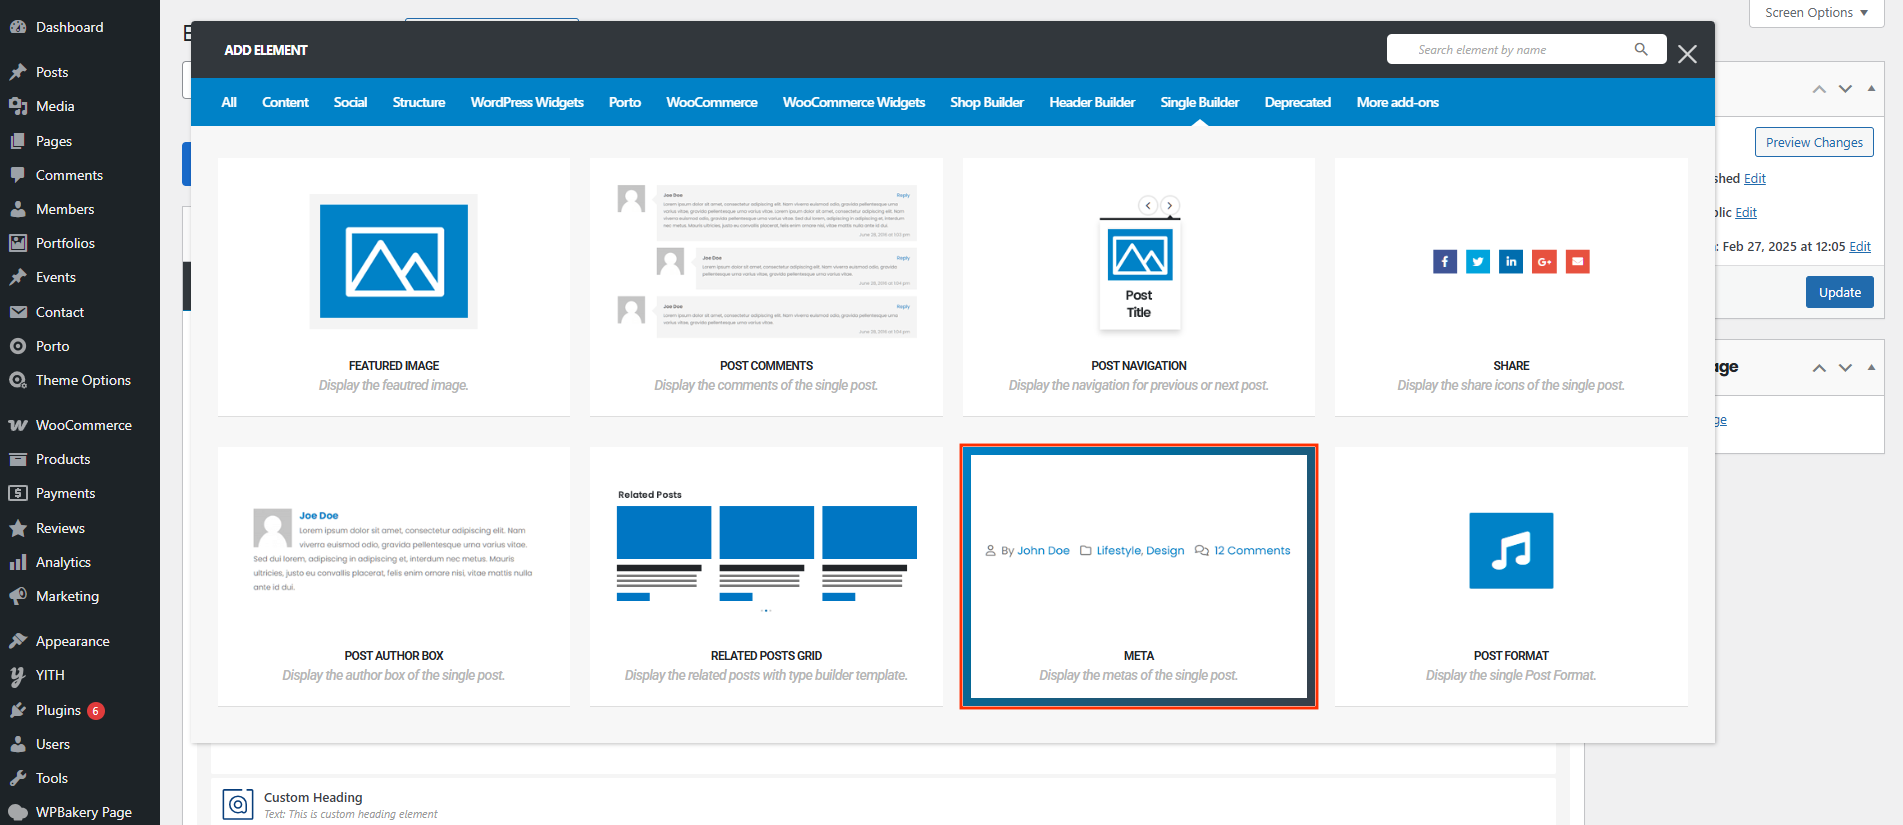Viewport: 1903px width, 825px height.
Task: Add the Post Navigation element
Action: coord(1139,286)
